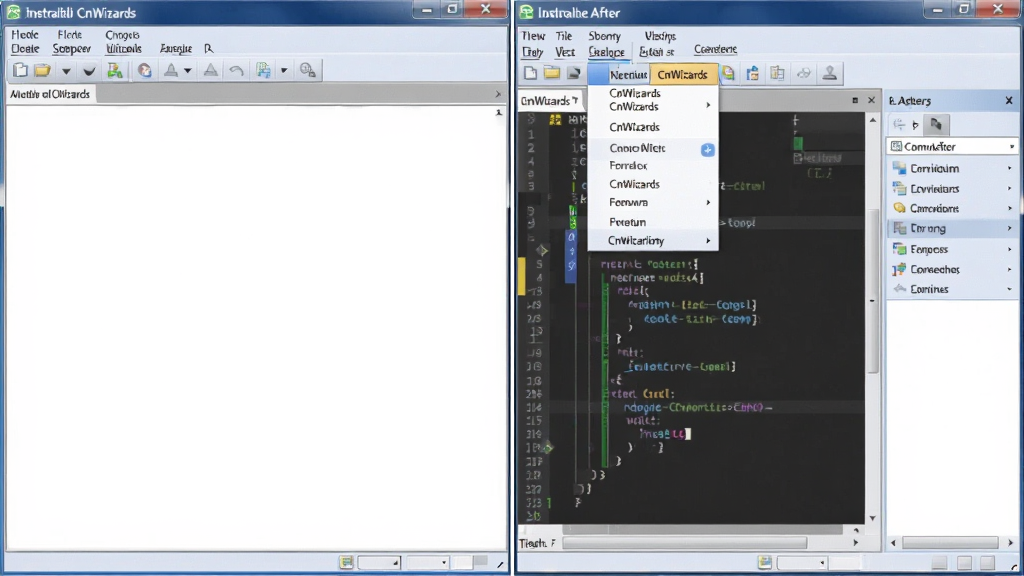Click the horizontal scrollbar below the code editor
This screenshot has height=576, width=1024.
tap(684, 543)
